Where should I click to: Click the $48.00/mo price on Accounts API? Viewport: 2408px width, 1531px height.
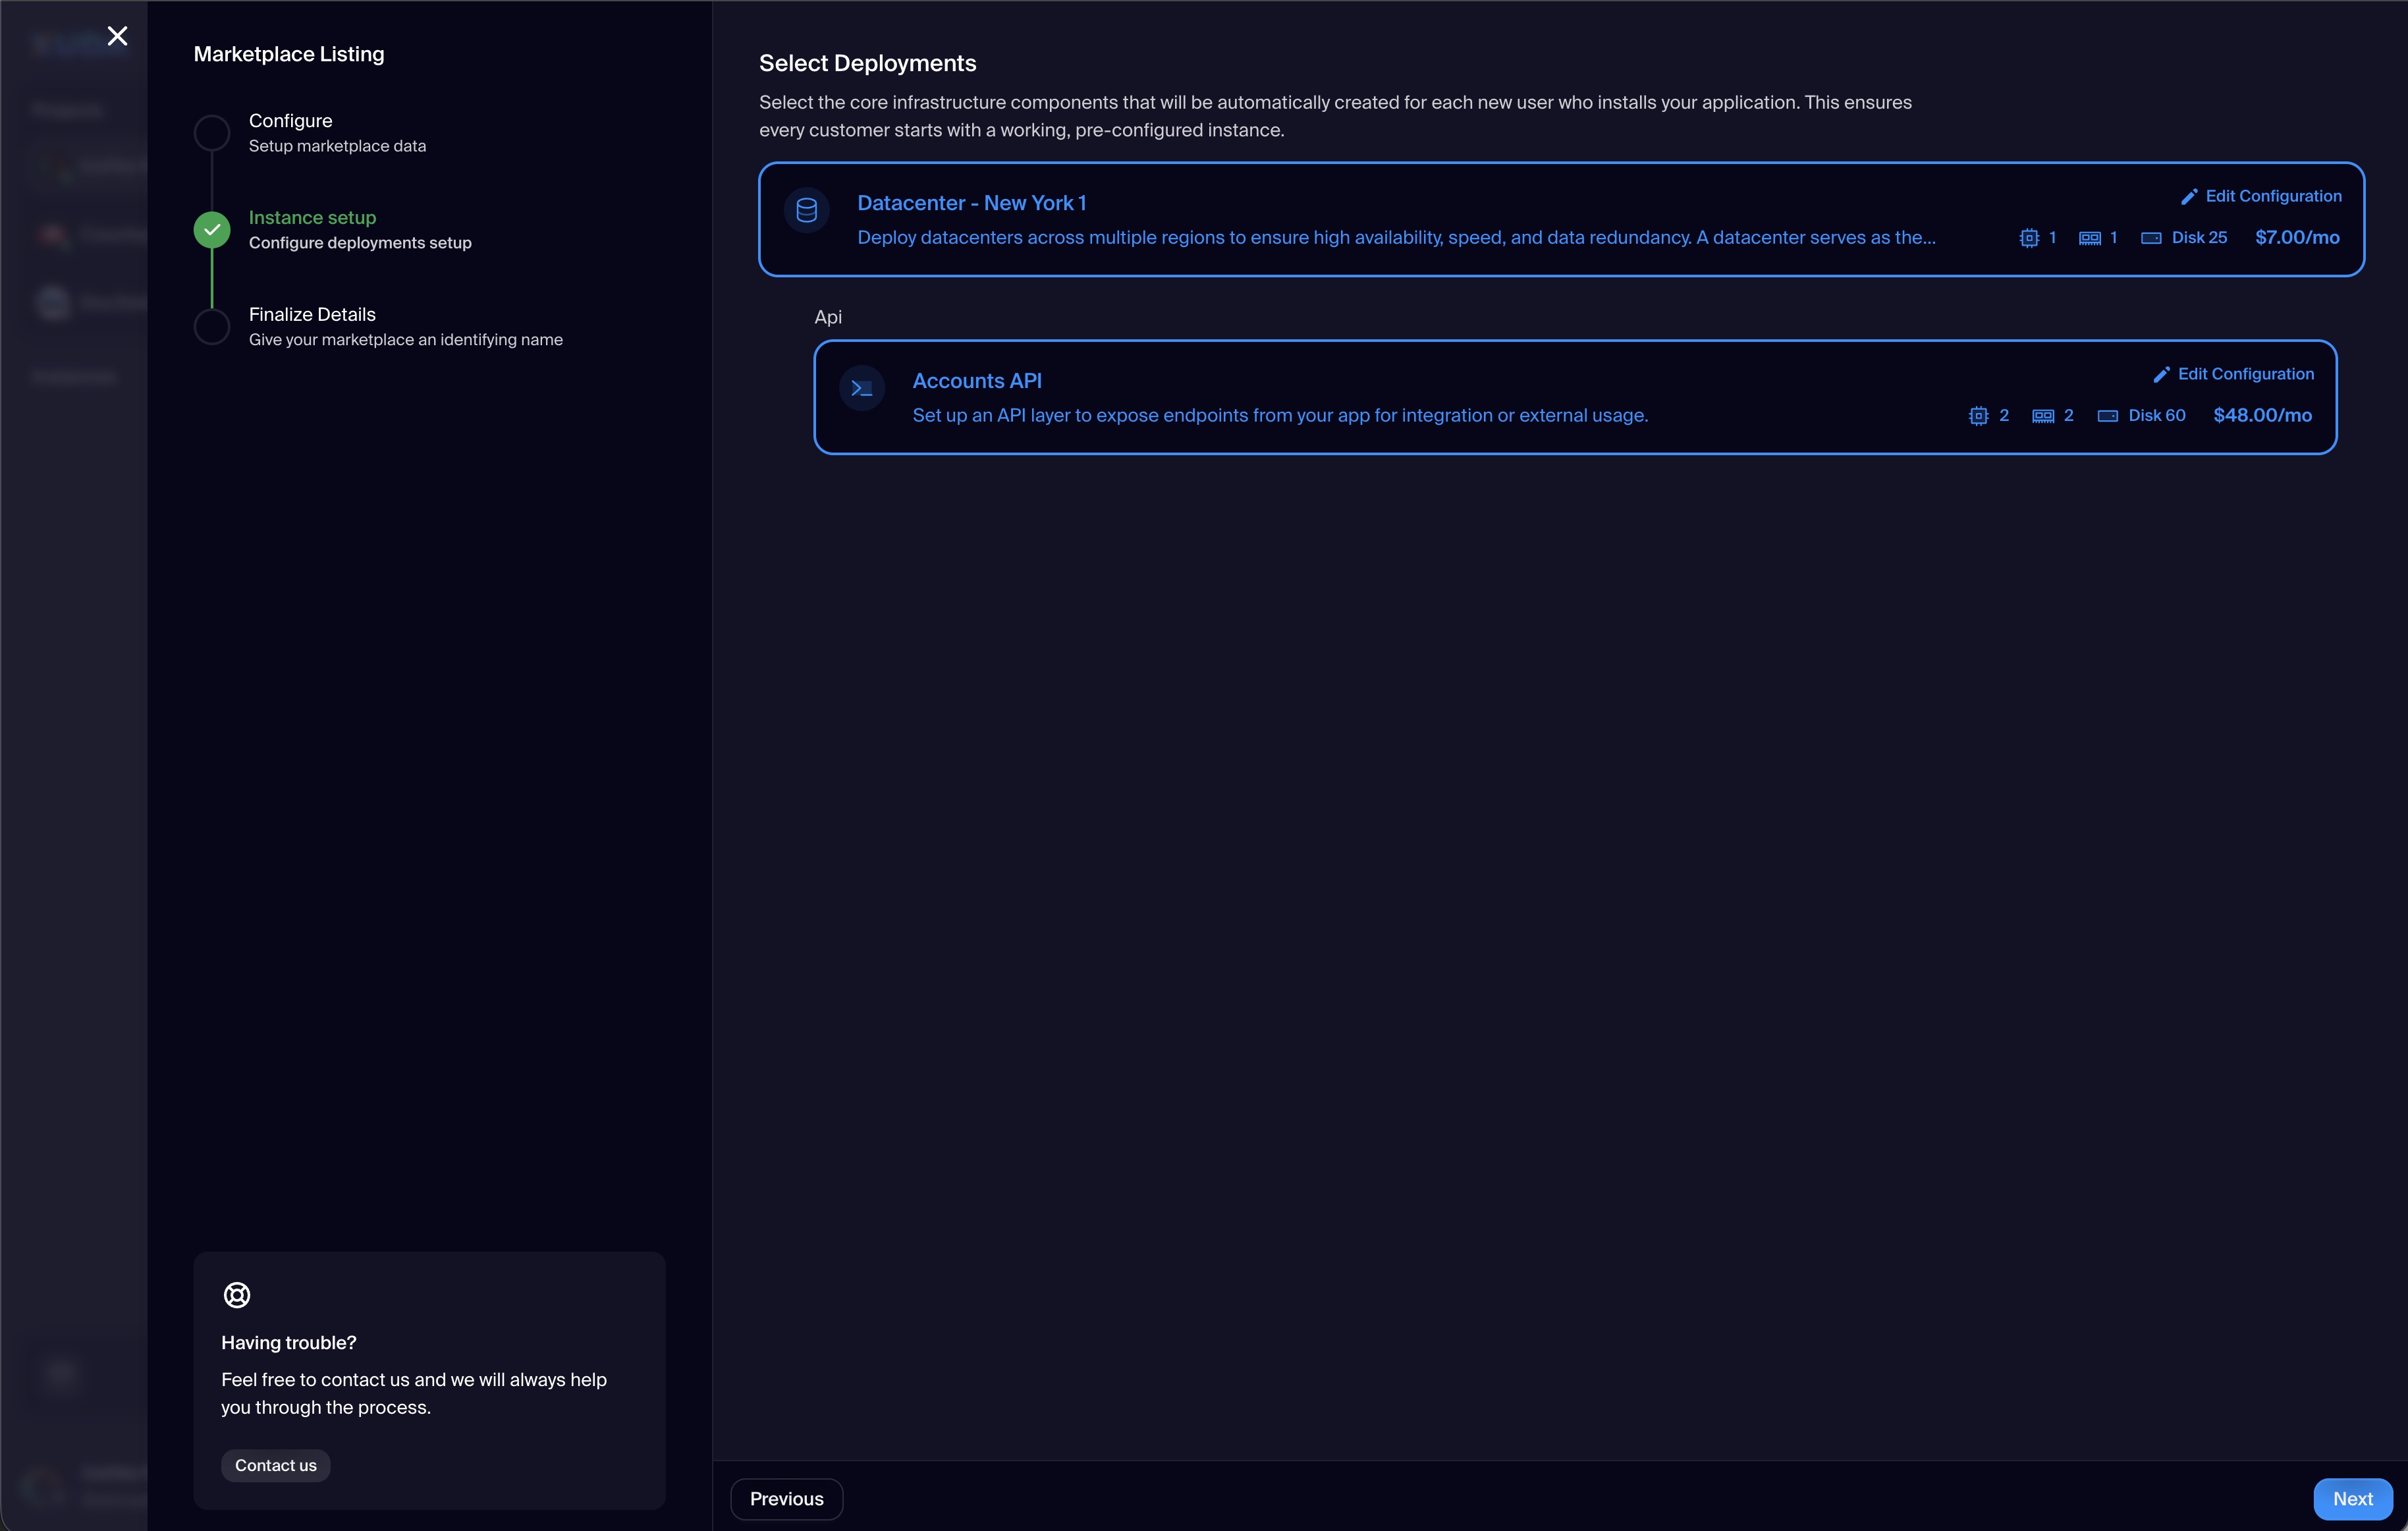(2262, 415)
